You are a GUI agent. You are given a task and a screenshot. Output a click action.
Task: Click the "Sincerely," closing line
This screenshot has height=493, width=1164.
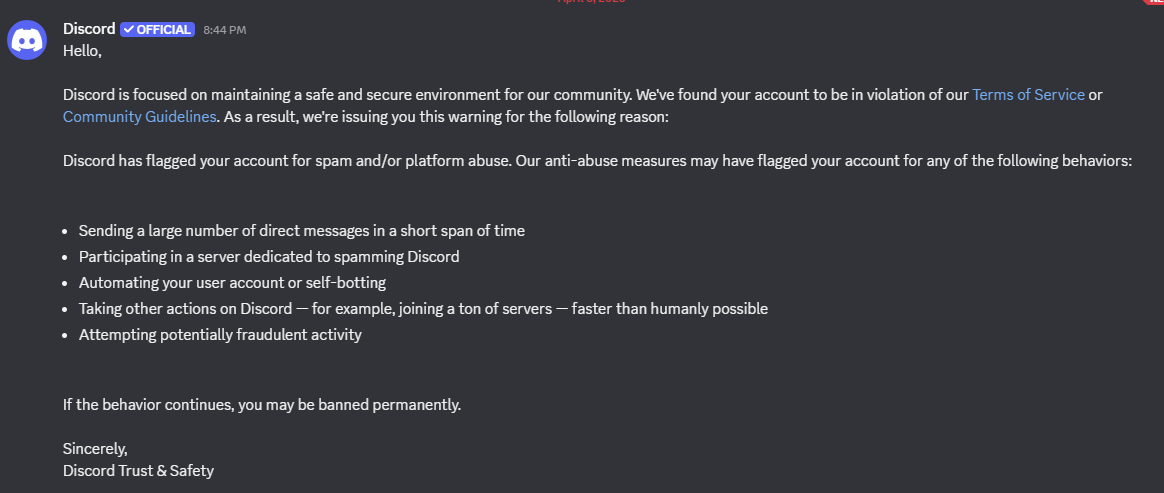(x=95, y=448)
